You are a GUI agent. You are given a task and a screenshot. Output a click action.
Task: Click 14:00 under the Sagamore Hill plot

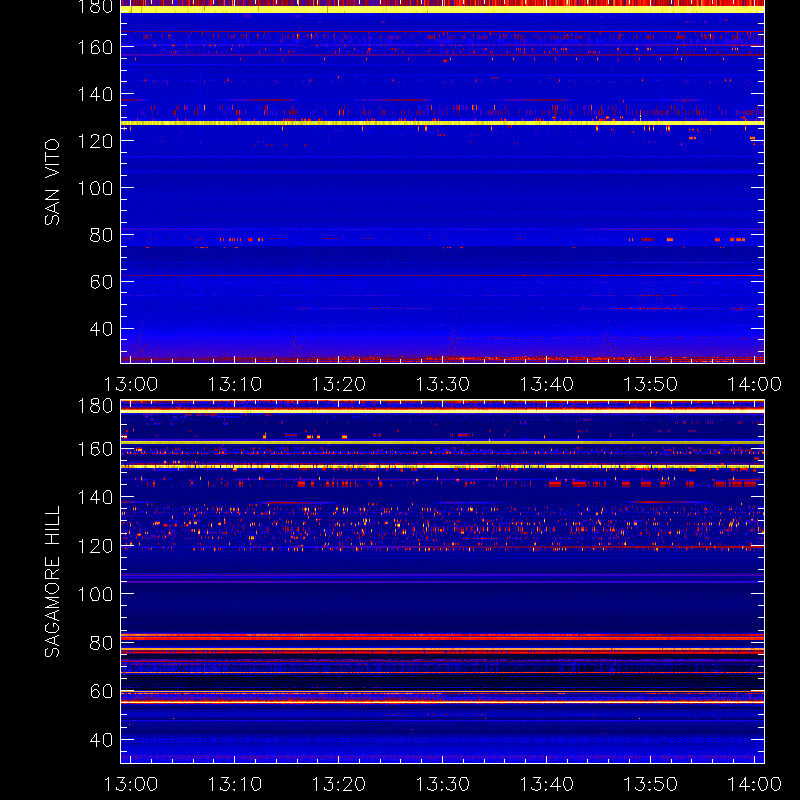coord(755,784)
